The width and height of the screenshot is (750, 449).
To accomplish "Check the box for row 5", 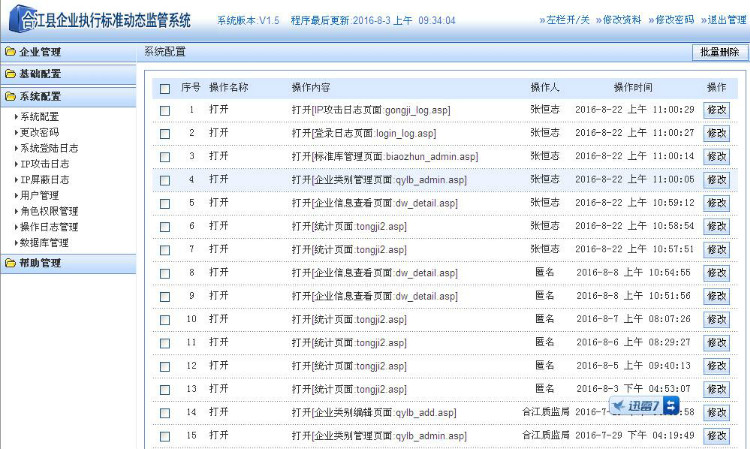I will 165,204.
